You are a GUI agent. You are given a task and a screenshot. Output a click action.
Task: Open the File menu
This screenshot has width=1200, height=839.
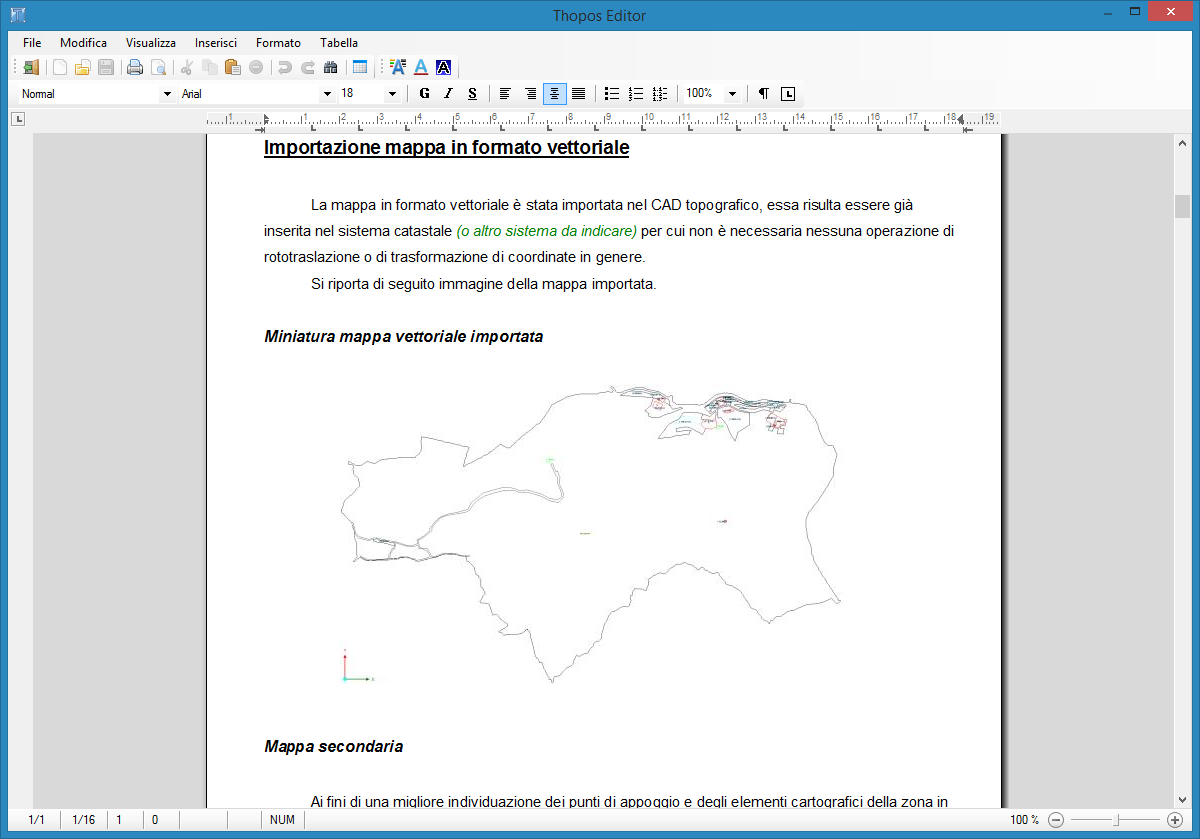pos(32,43)
